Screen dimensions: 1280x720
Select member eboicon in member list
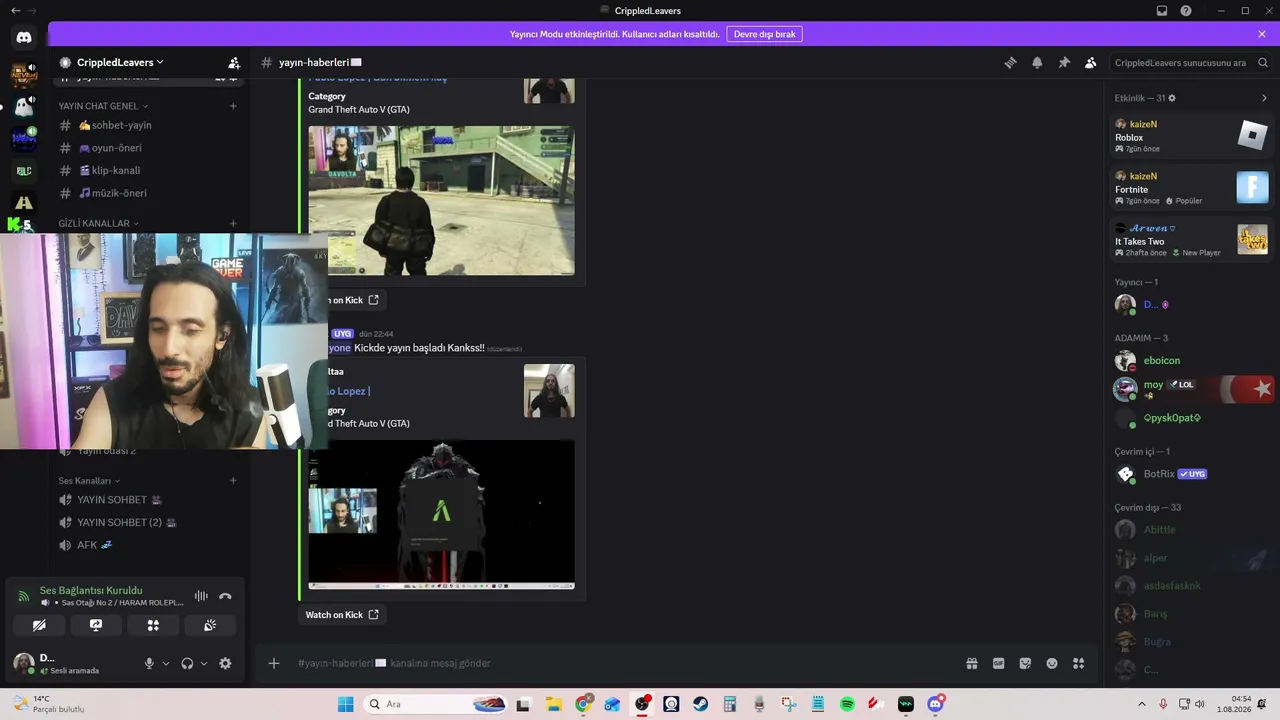[1190, 360]
